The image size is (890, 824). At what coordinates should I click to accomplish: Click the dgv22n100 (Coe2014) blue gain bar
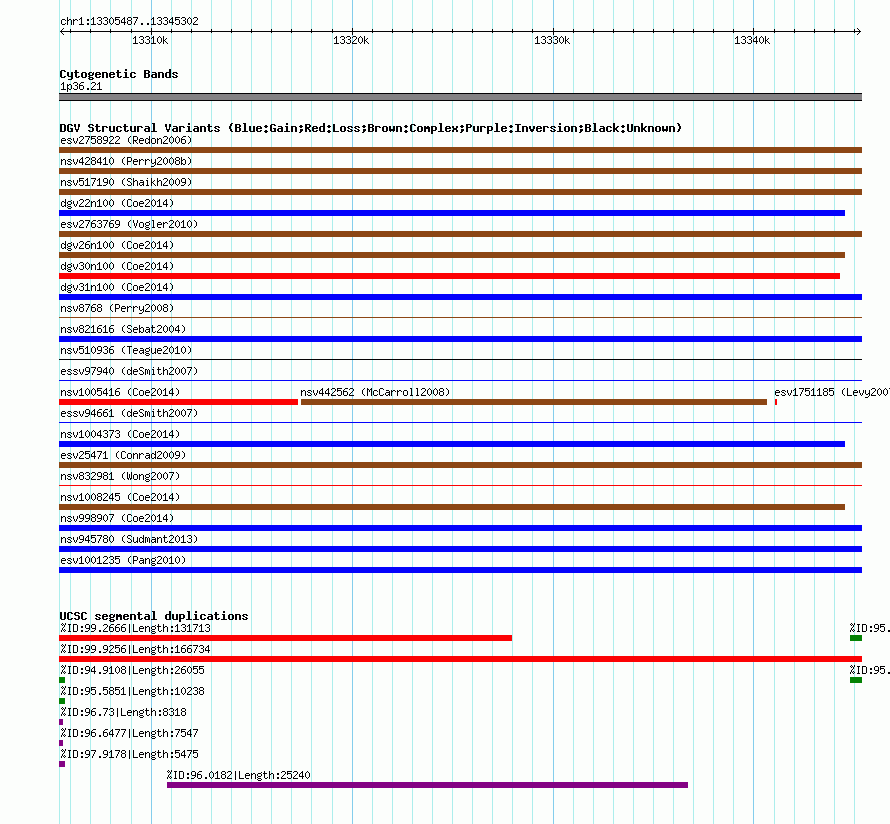[452, 213]
